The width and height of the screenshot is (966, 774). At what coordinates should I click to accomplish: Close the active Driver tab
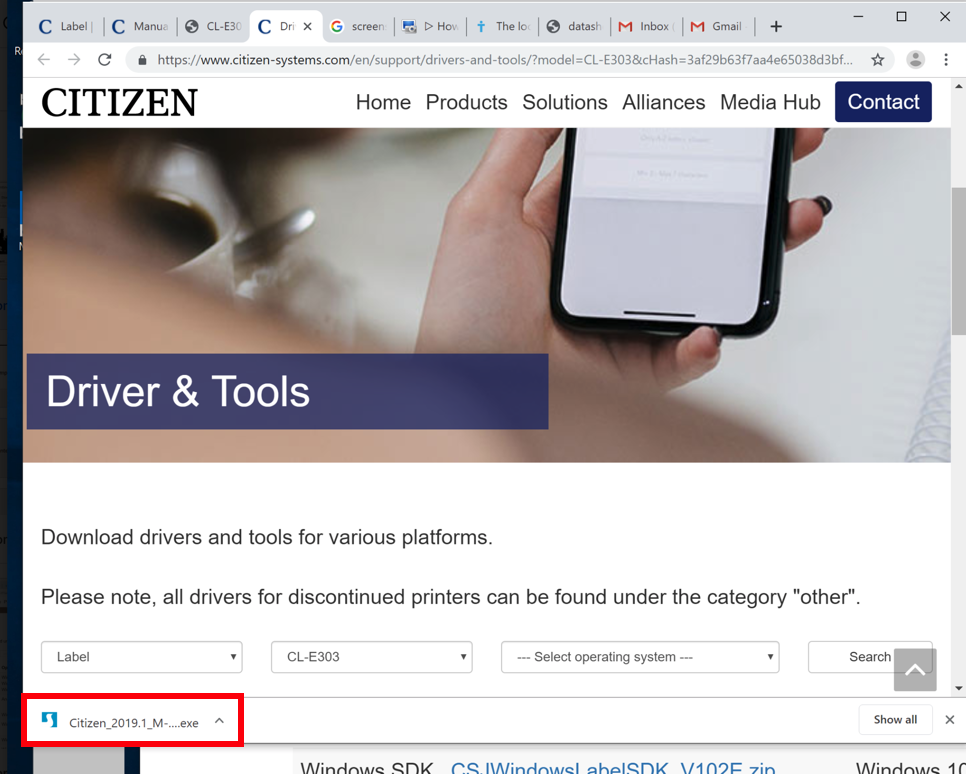(307, 27)
